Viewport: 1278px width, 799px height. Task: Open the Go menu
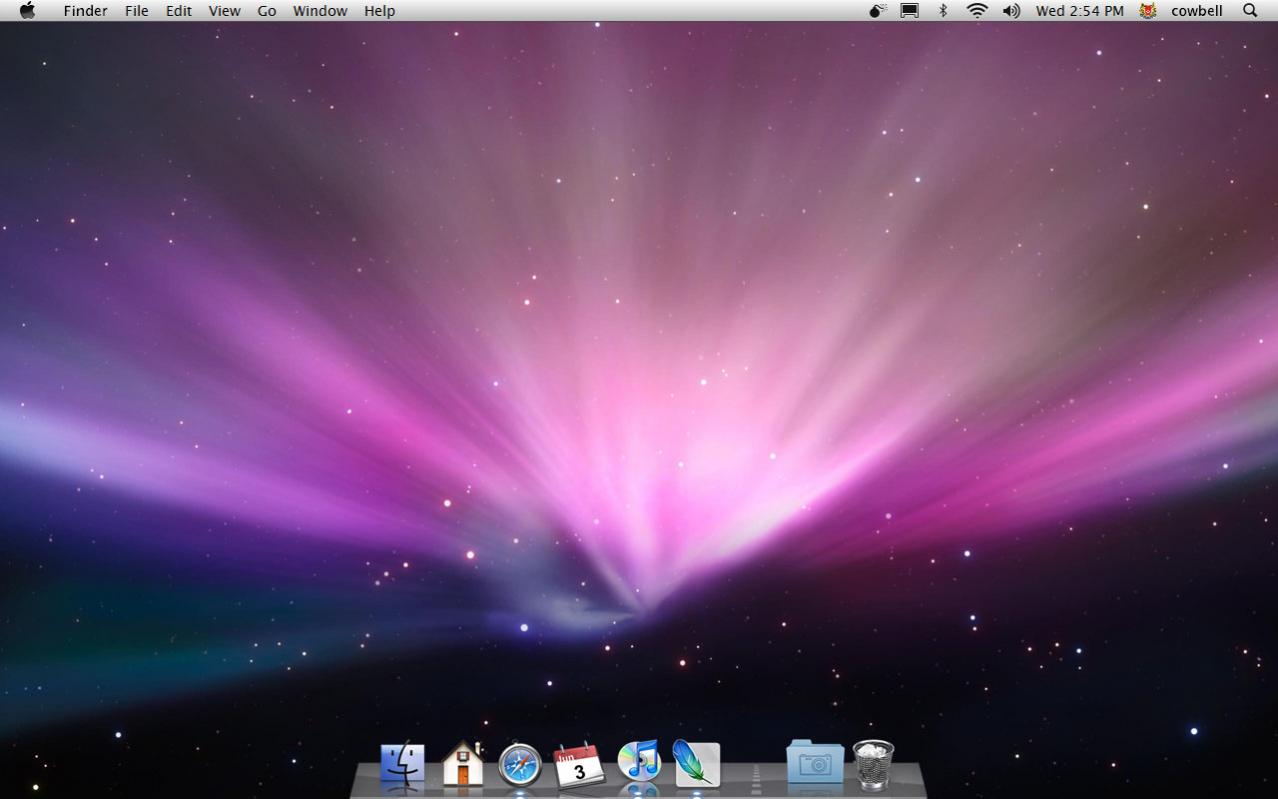tap(267, 11)
